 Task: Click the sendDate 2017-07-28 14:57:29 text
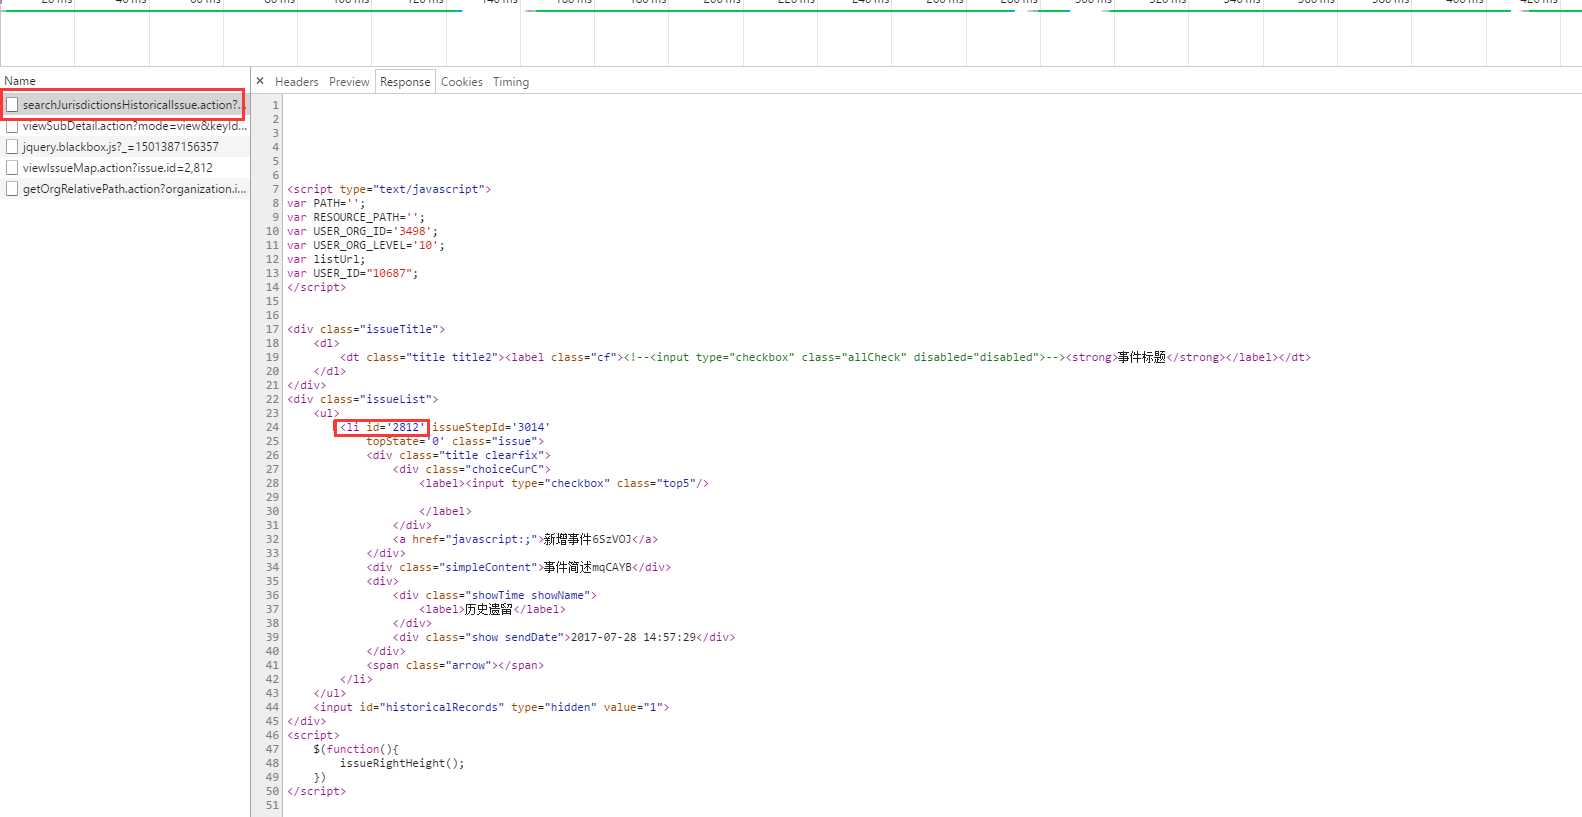633,637
